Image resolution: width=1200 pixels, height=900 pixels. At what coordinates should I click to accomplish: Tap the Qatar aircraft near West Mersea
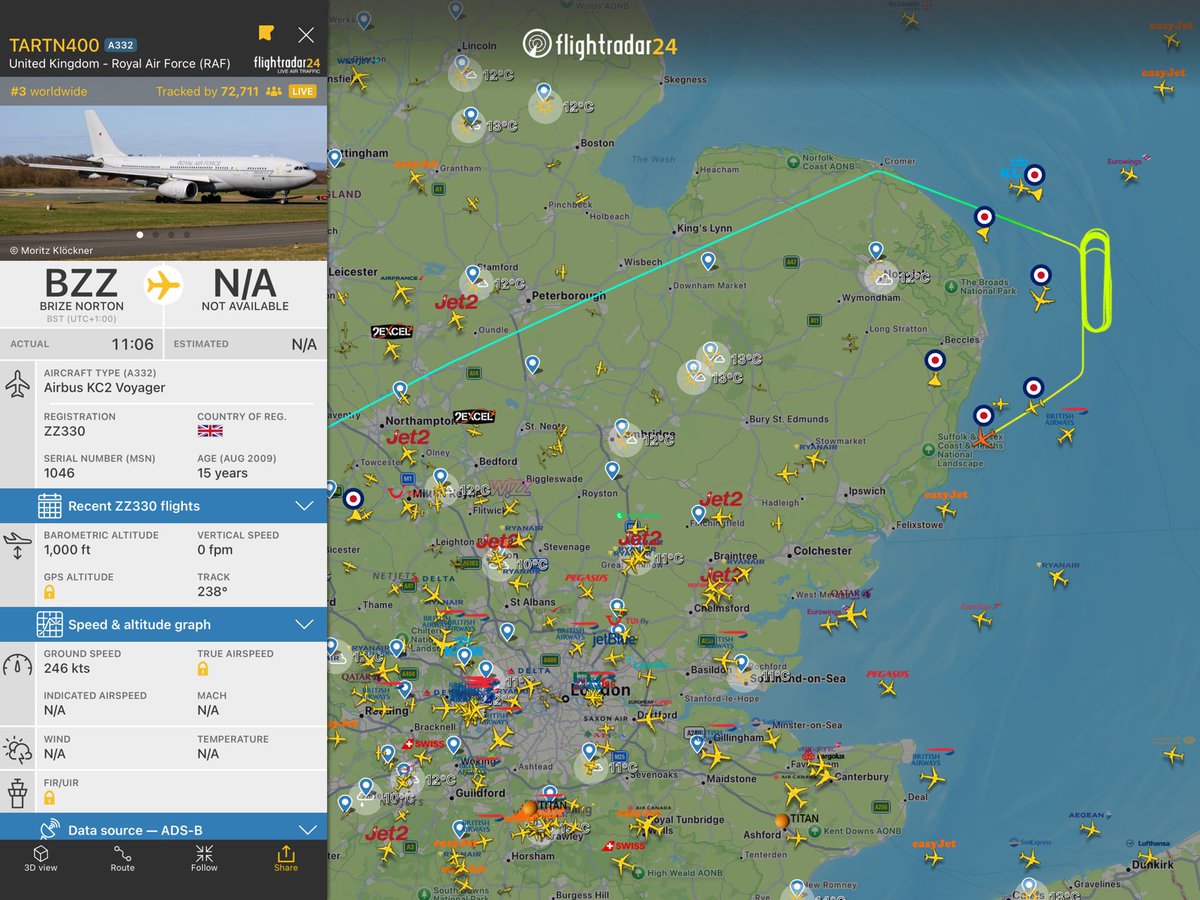(x=850, y=613)
